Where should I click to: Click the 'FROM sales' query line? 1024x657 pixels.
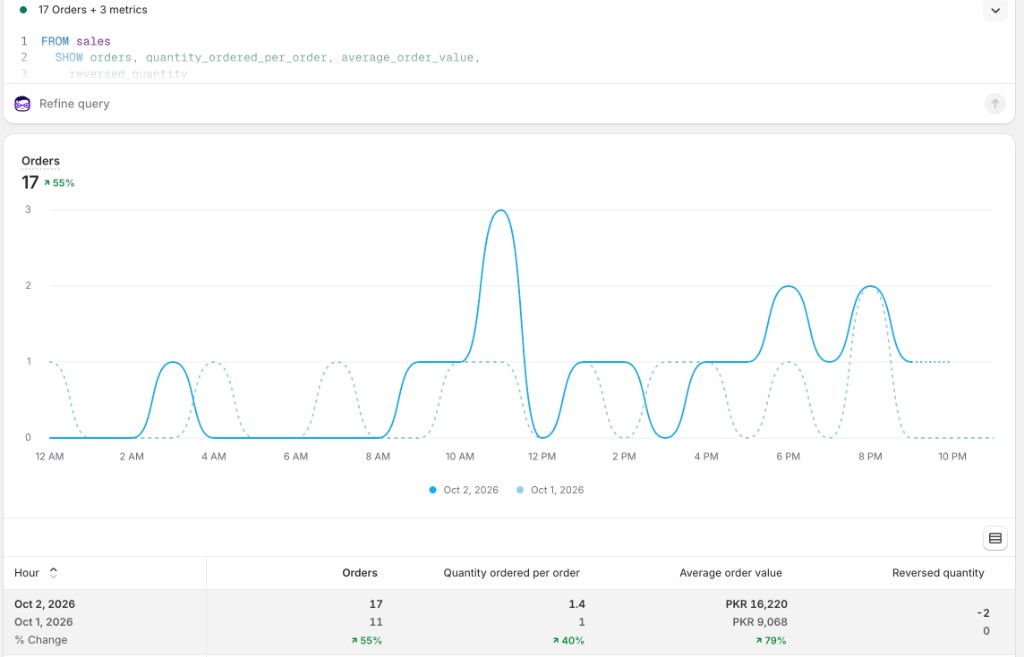[76, 41]
